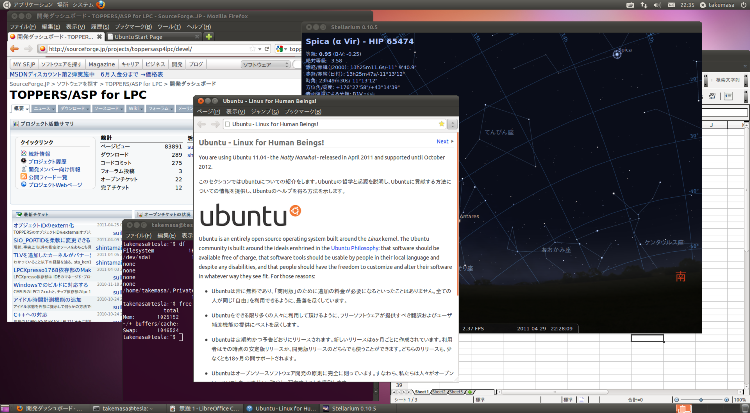Image resolution: width=750 pixels, height=413 pixels.
Task: Expand the ニュース project tab dropdown
Action: 55,109
